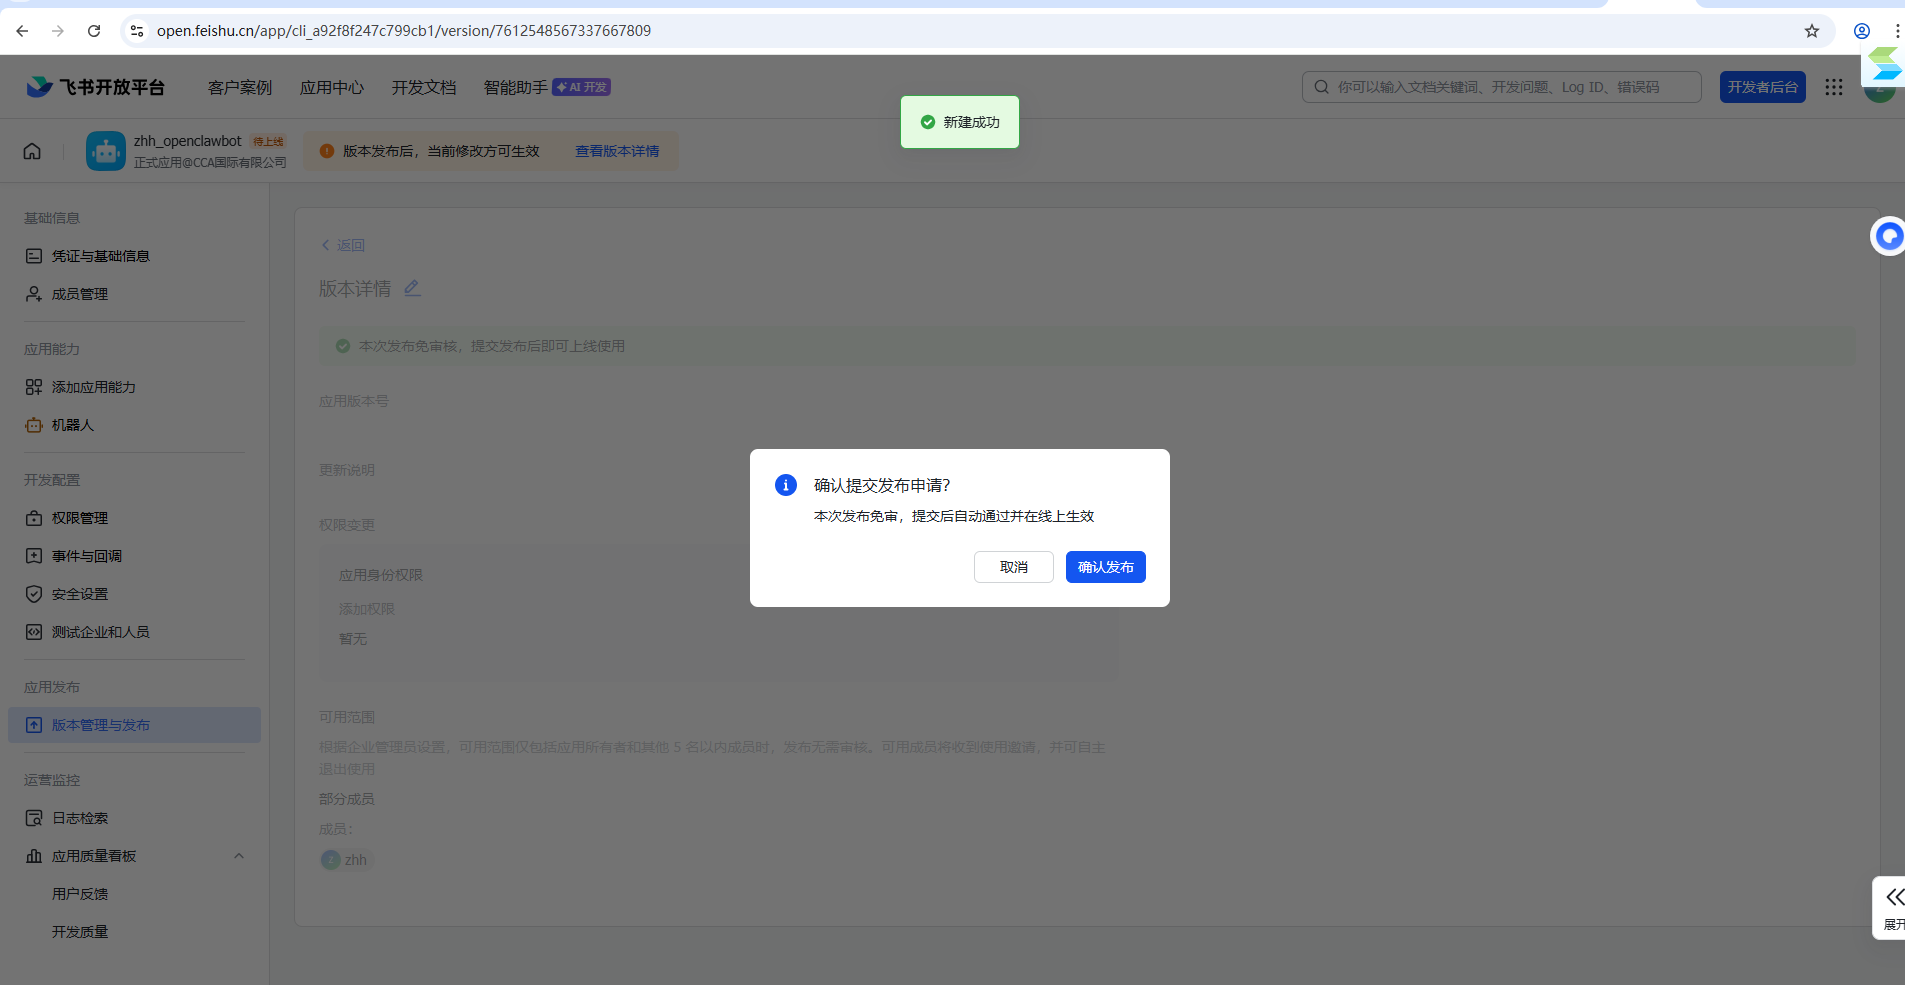Open browser profile icon
Screen dimensions: 1905x985
pyautogui.click(x=1861, y=31)
